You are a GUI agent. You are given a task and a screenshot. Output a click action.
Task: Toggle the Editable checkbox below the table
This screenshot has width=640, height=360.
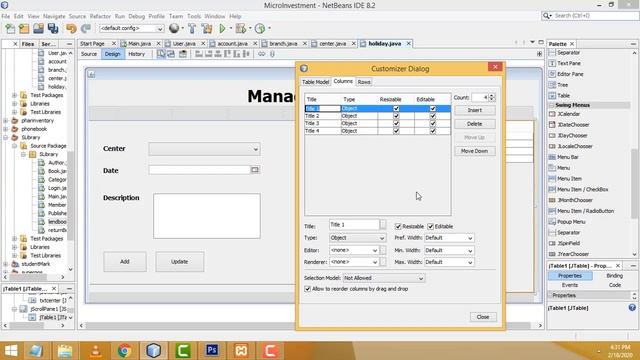click(x=431, y=227)
